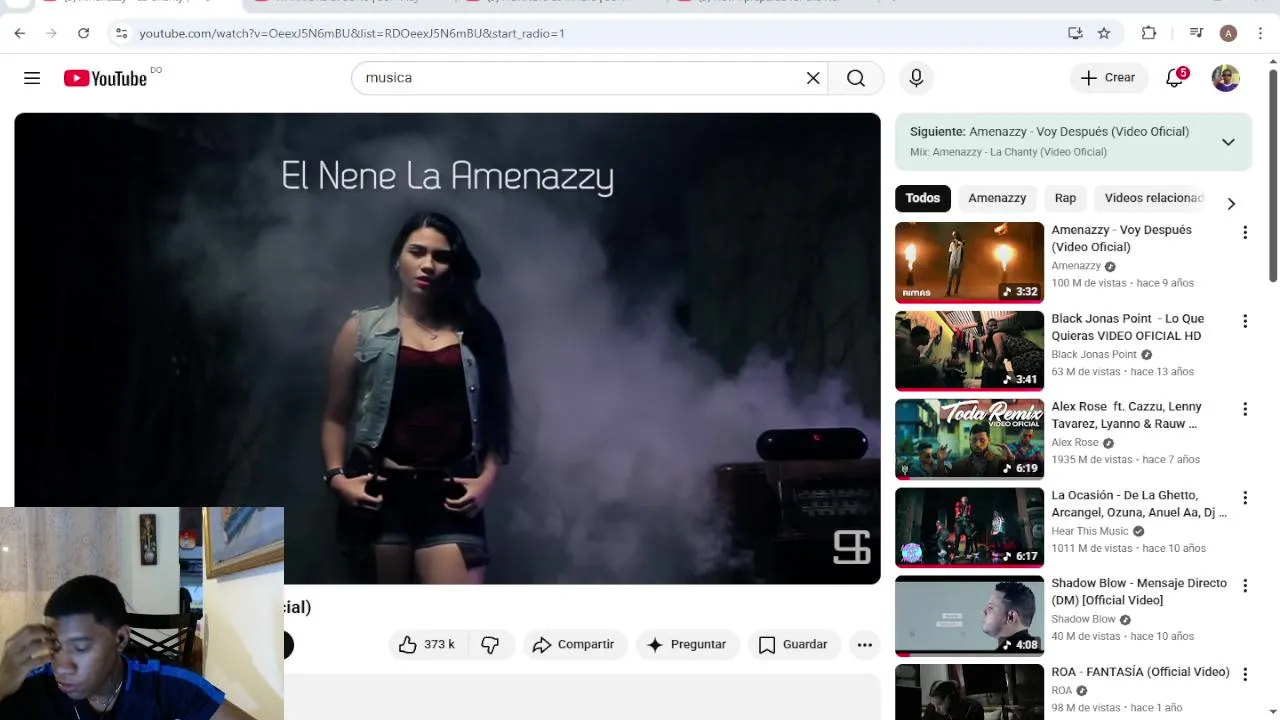1280x720 pixels.
Task: Go to the Hear This Music channel
Action: coord(1090,531)
